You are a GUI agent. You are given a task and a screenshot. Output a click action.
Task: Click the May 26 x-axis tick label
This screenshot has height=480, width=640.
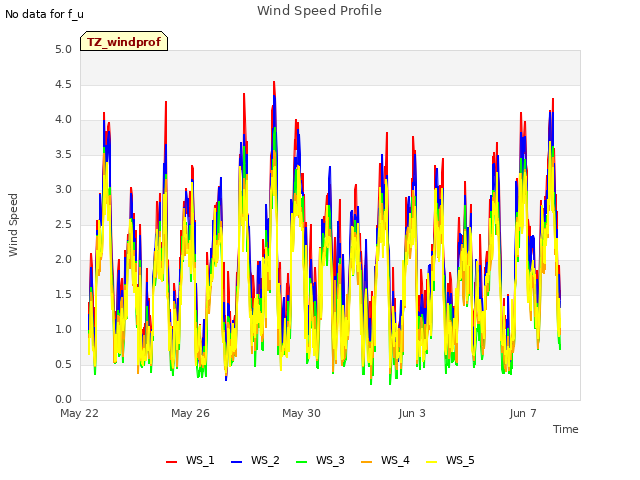point(191,413)
